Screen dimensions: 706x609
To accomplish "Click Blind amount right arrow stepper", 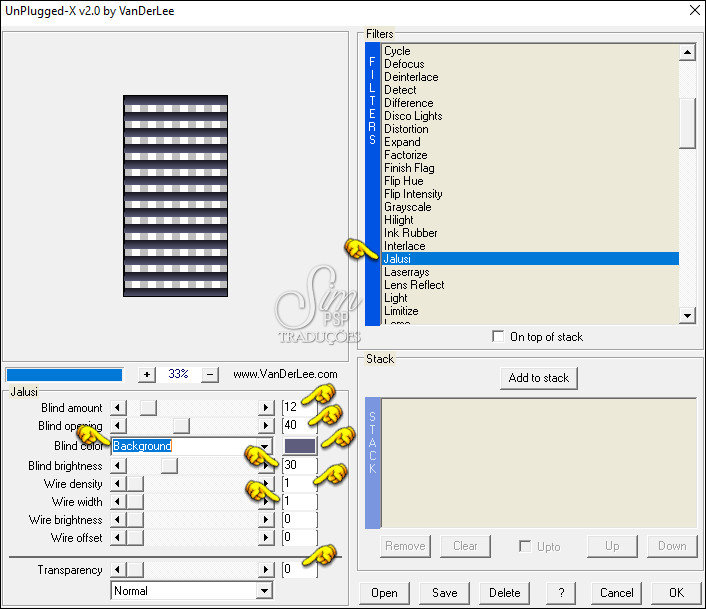I will point(266,408).
